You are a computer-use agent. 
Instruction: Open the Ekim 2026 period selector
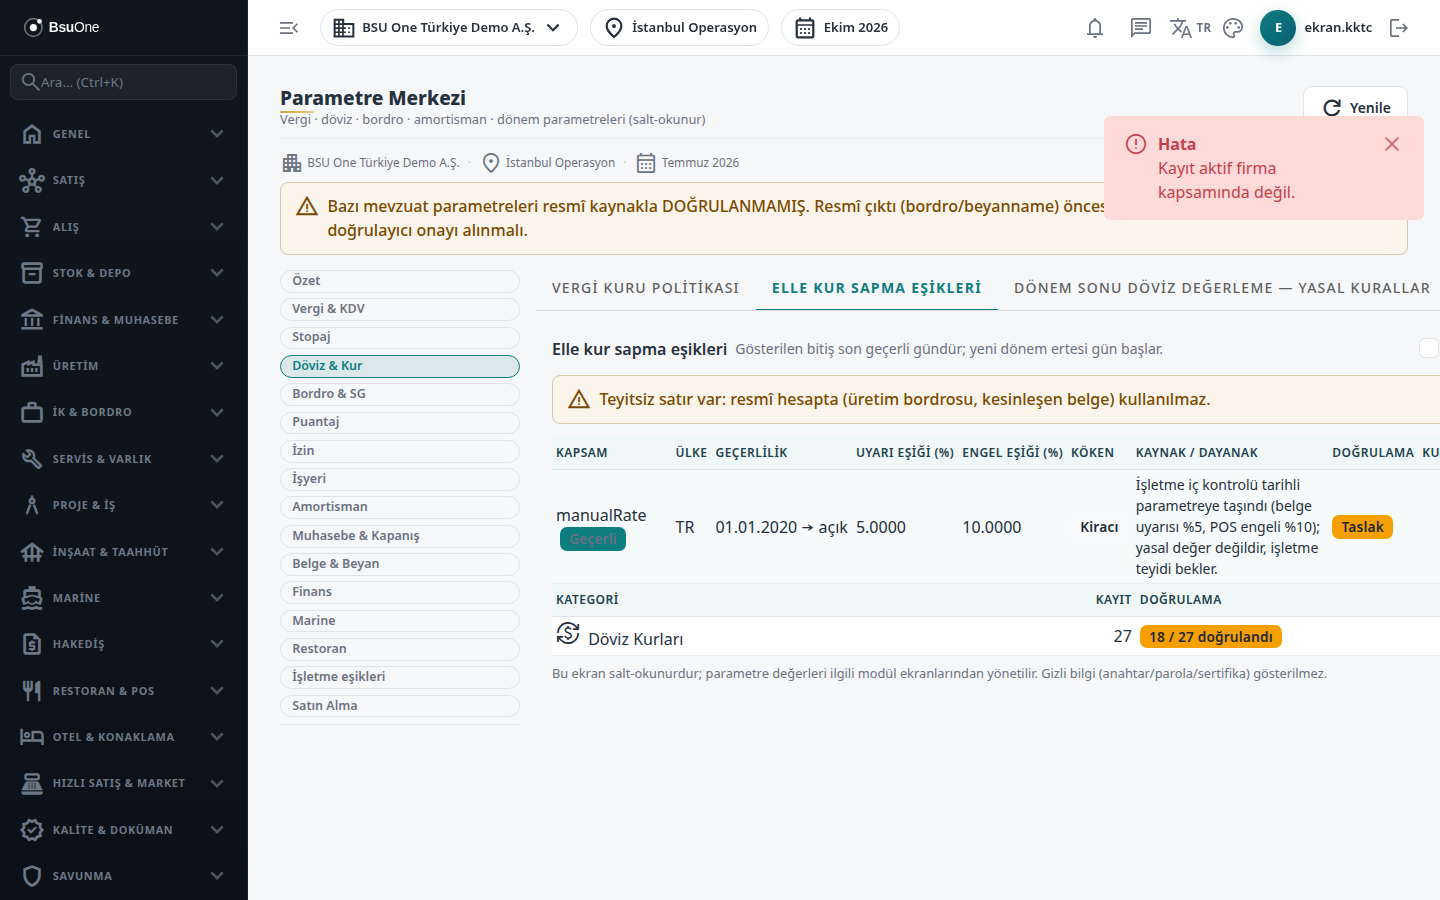point(840,28)
